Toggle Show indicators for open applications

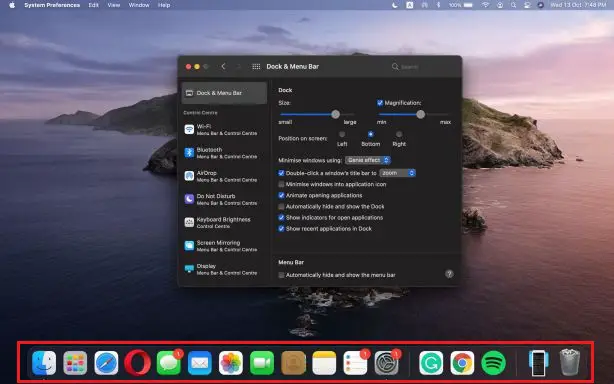point(281,218)
